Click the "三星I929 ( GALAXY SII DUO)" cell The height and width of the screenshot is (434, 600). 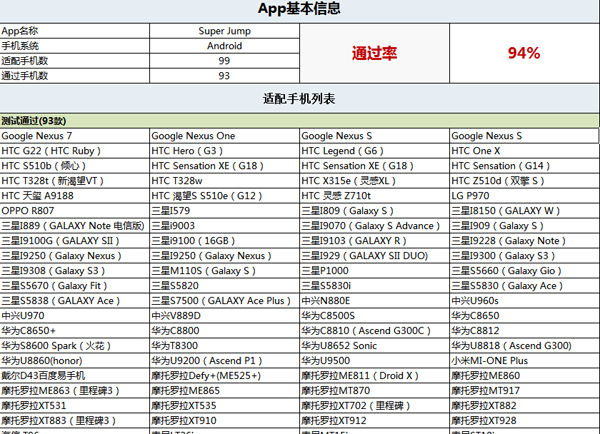[374, 256]
